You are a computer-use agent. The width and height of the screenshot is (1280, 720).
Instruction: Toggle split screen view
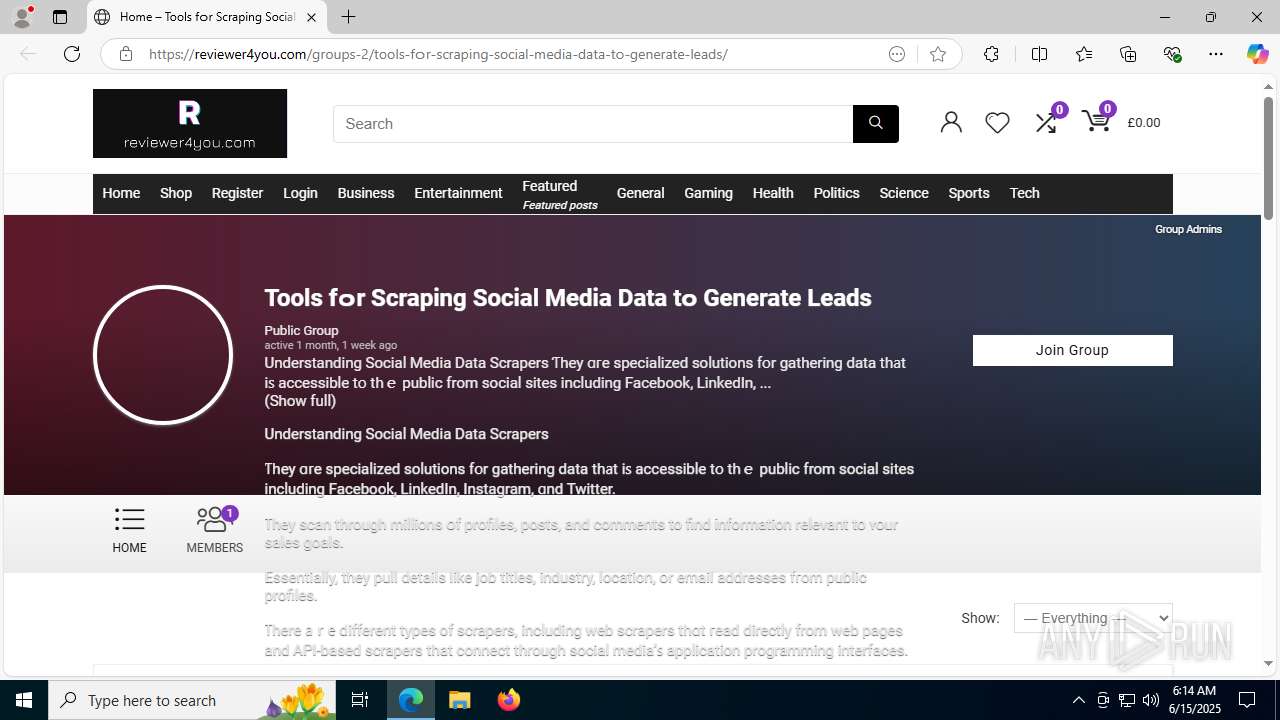[1039, 54]
